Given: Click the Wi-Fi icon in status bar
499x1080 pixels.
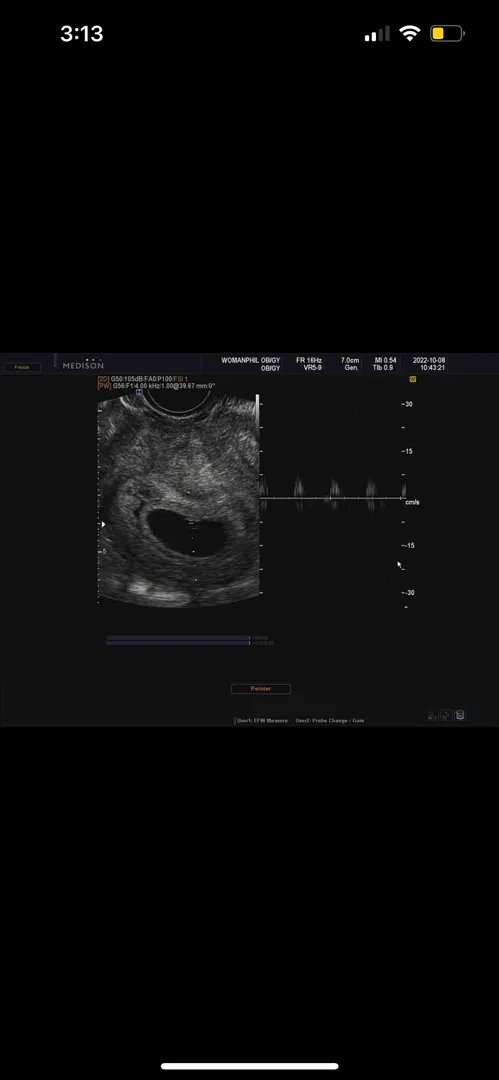Looking at the screenshot, I should coord(410,34).
